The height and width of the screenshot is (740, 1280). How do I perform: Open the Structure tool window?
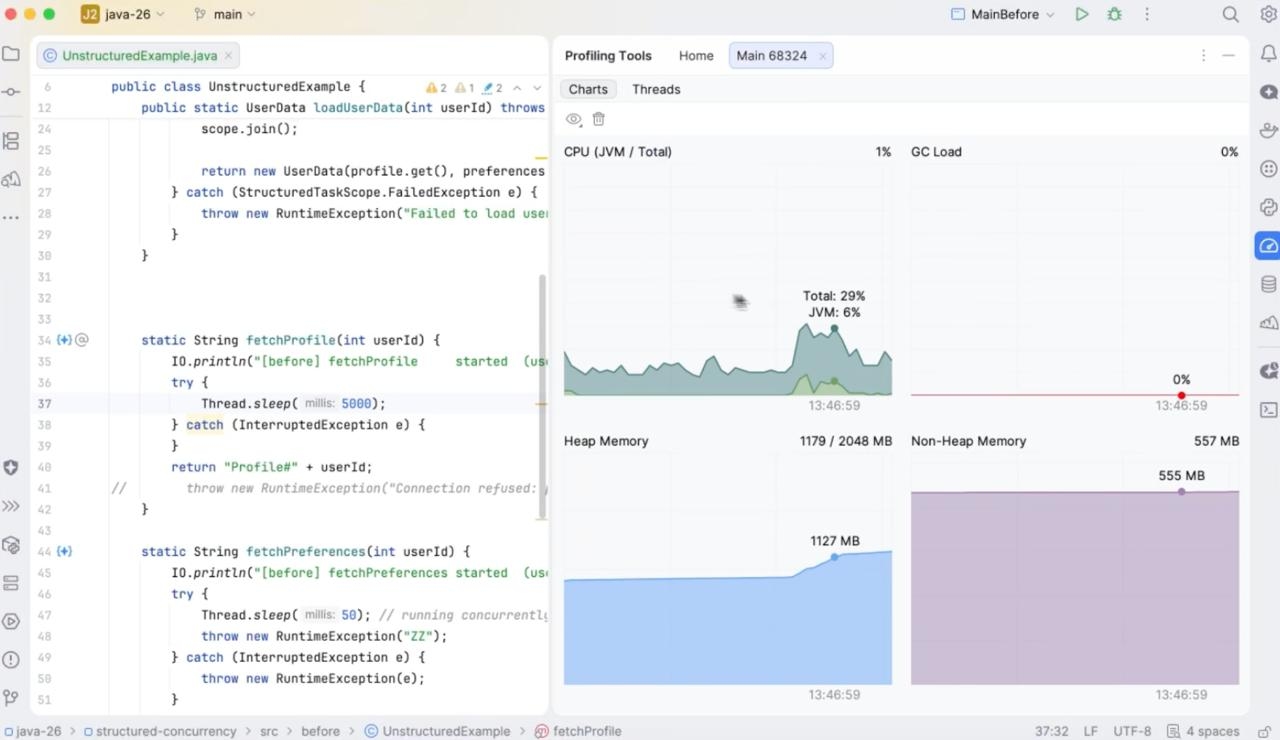pos(11,141)
